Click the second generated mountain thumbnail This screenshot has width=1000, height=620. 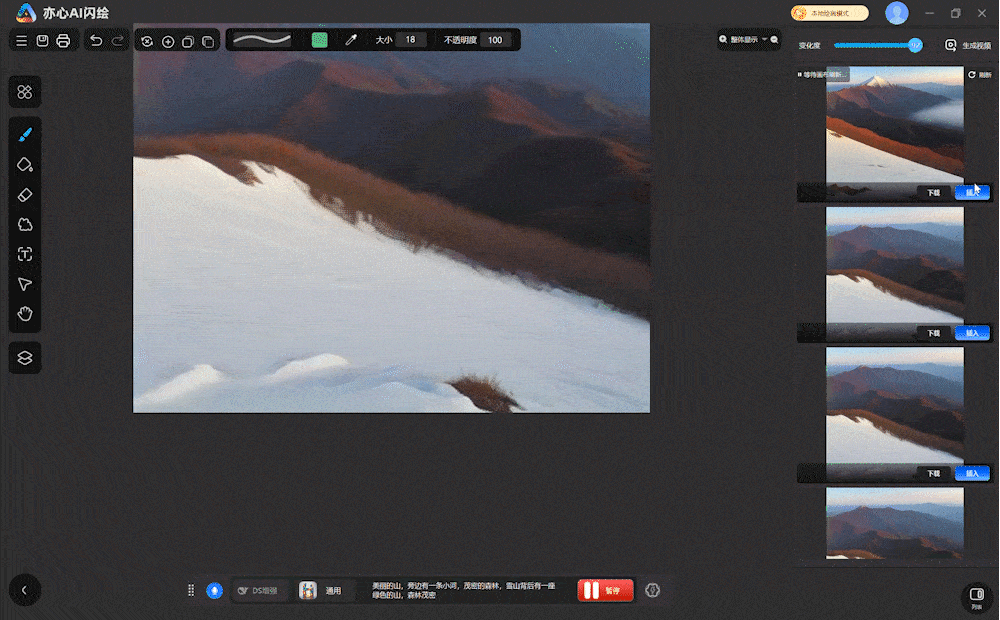[894, 265]
